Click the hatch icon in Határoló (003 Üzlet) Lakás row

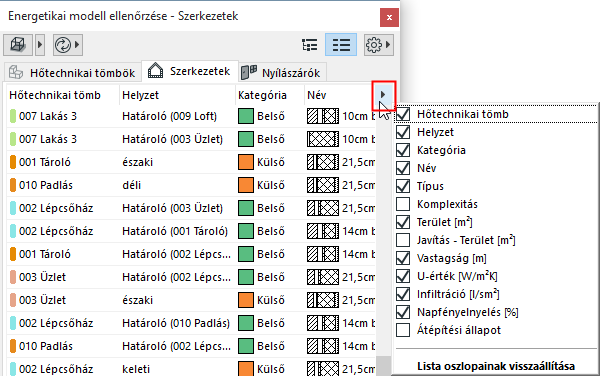[x=323, y=139]
